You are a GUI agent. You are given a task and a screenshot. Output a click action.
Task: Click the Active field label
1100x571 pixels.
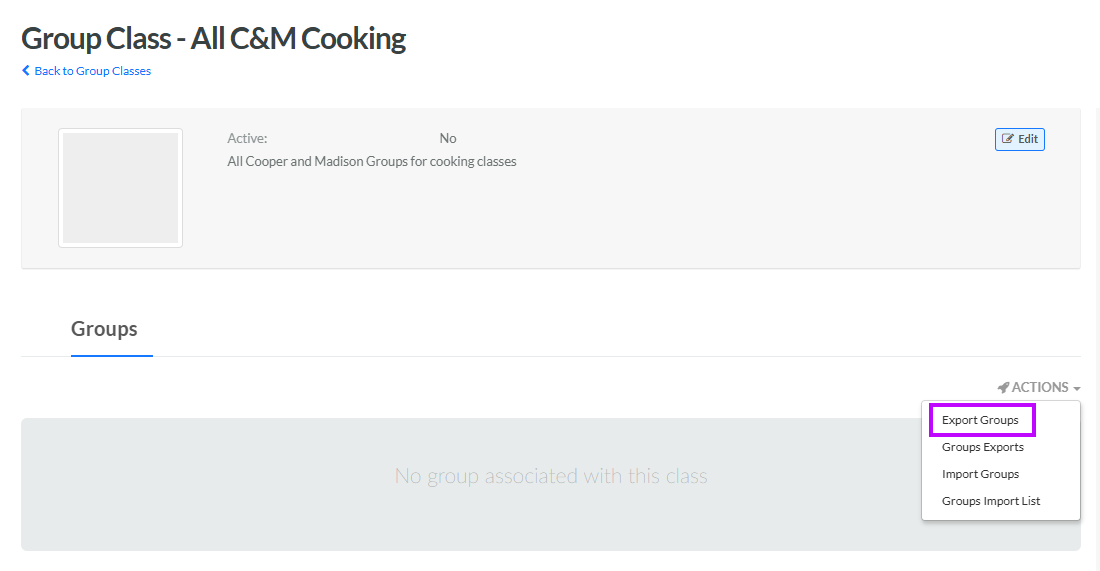point(247,138)
